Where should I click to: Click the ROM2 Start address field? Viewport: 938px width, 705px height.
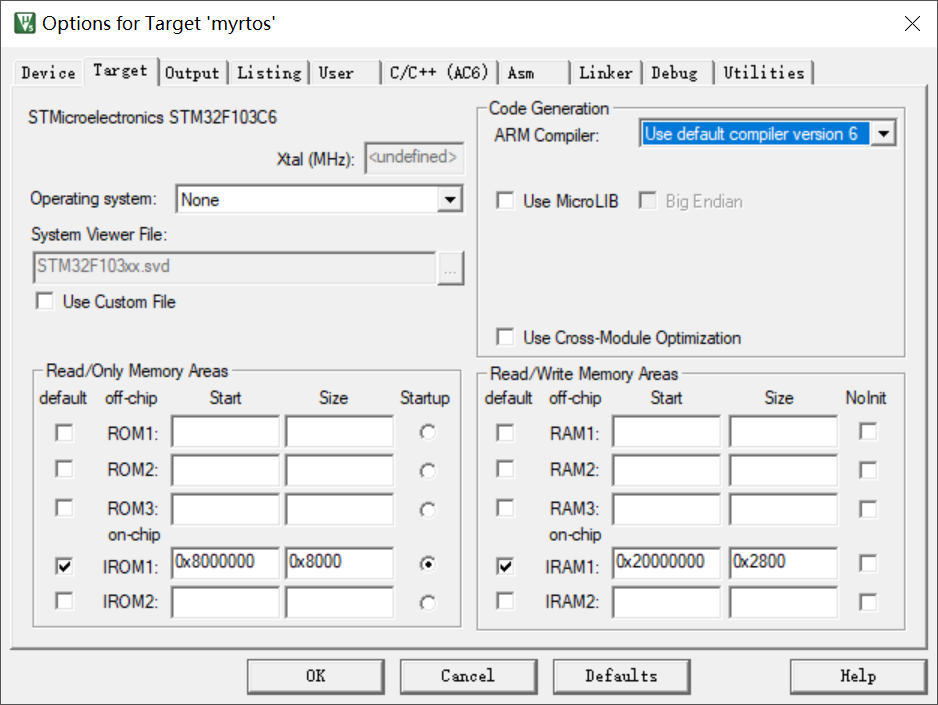click(226, 470)
